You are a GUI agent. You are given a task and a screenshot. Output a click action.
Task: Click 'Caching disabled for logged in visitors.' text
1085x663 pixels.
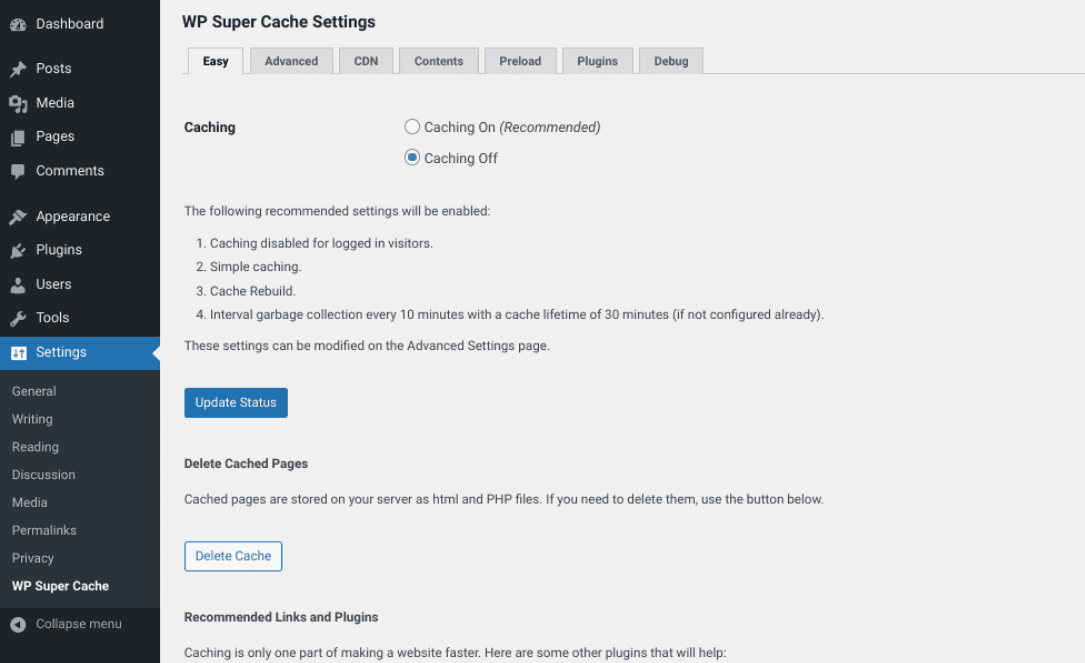(x=321, y=244)
